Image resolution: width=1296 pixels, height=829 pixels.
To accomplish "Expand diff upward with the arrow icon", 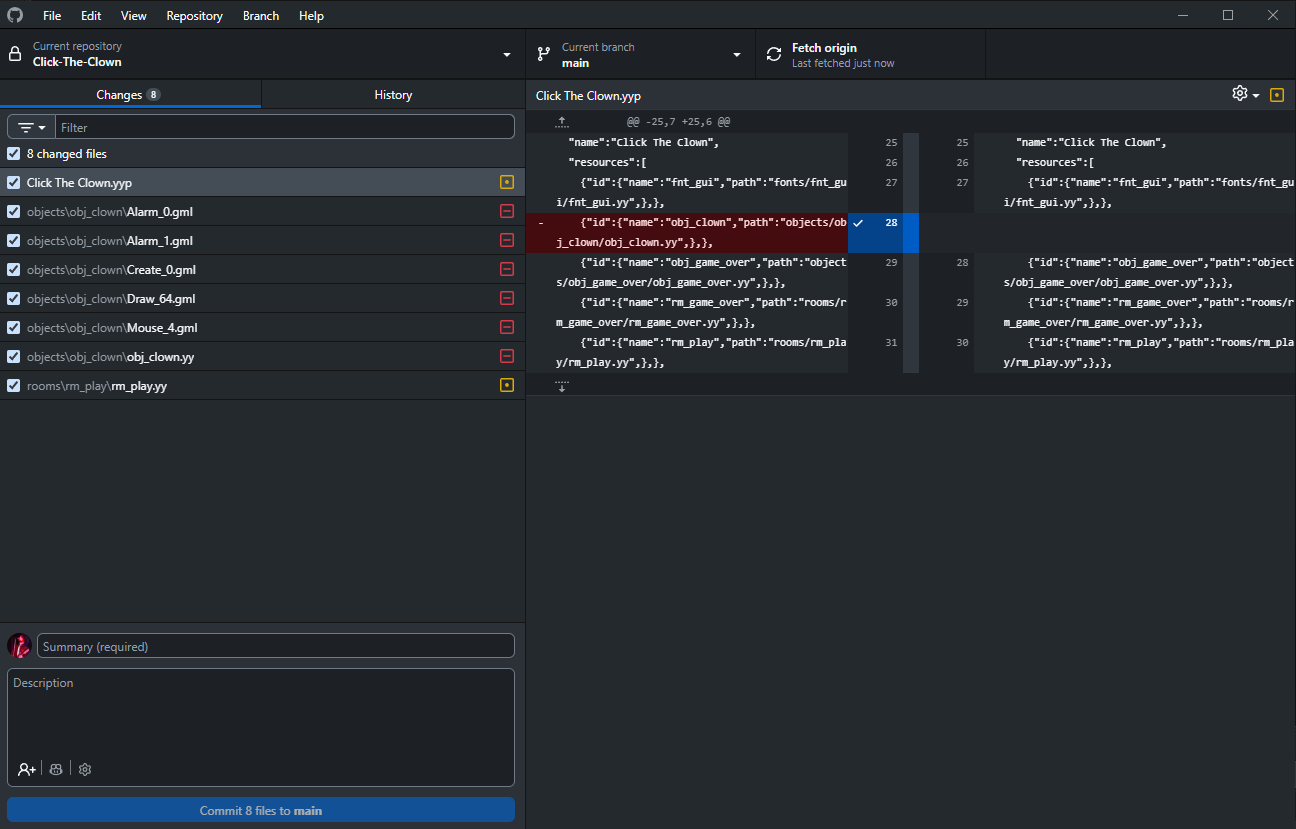I will pyautogui.click(x=562, y=122).
